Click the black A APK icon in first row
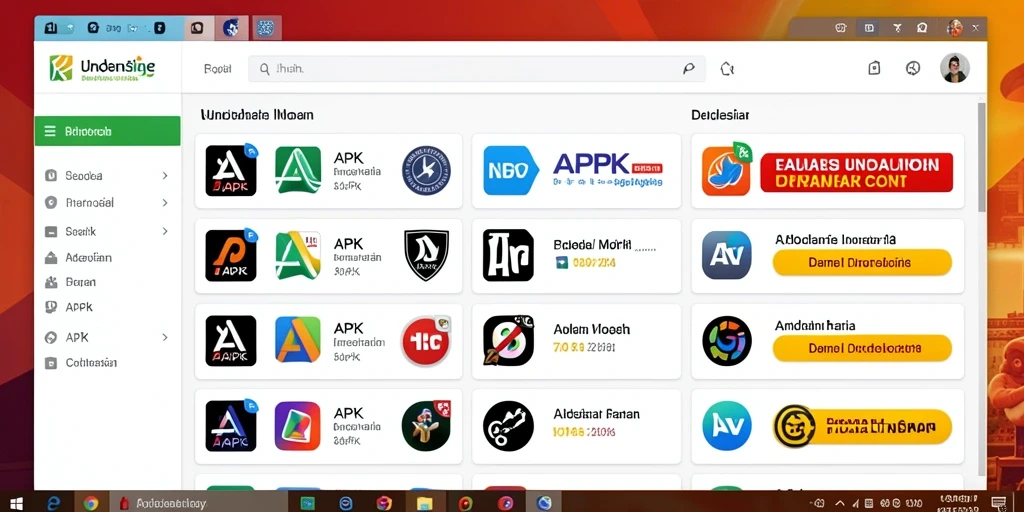Viewport: 1024px width, 512px height. click(x=231, y=170)
